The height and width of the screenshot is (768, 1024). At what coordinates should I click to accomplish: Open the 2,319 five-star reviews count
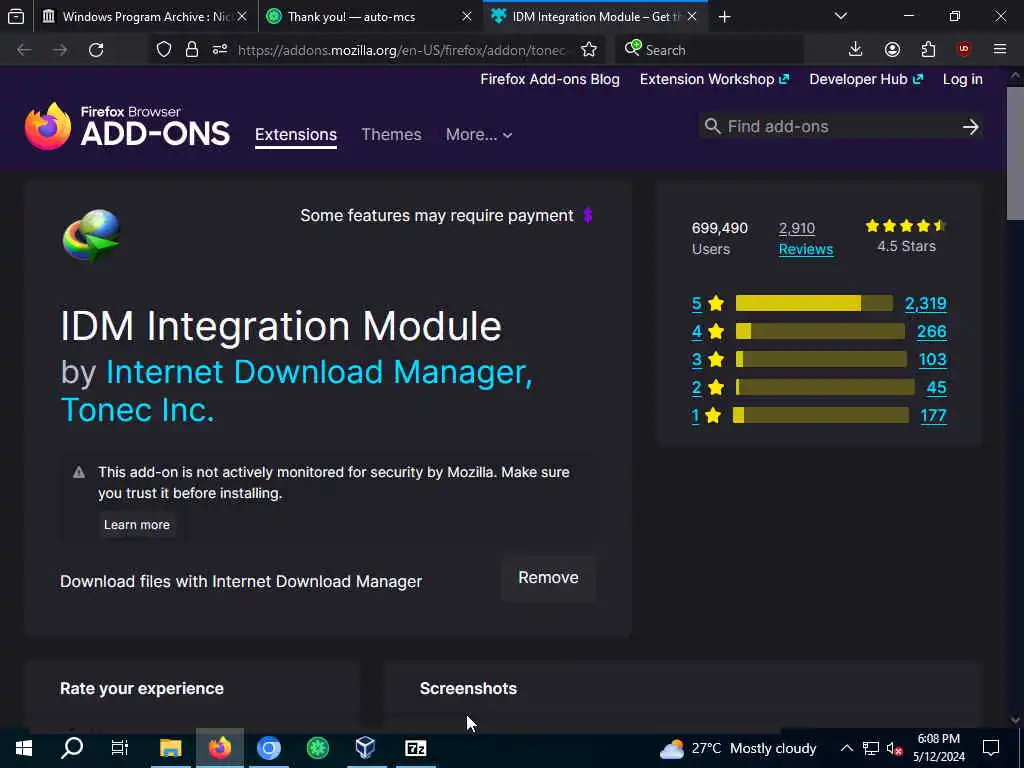tap(925, 303)
